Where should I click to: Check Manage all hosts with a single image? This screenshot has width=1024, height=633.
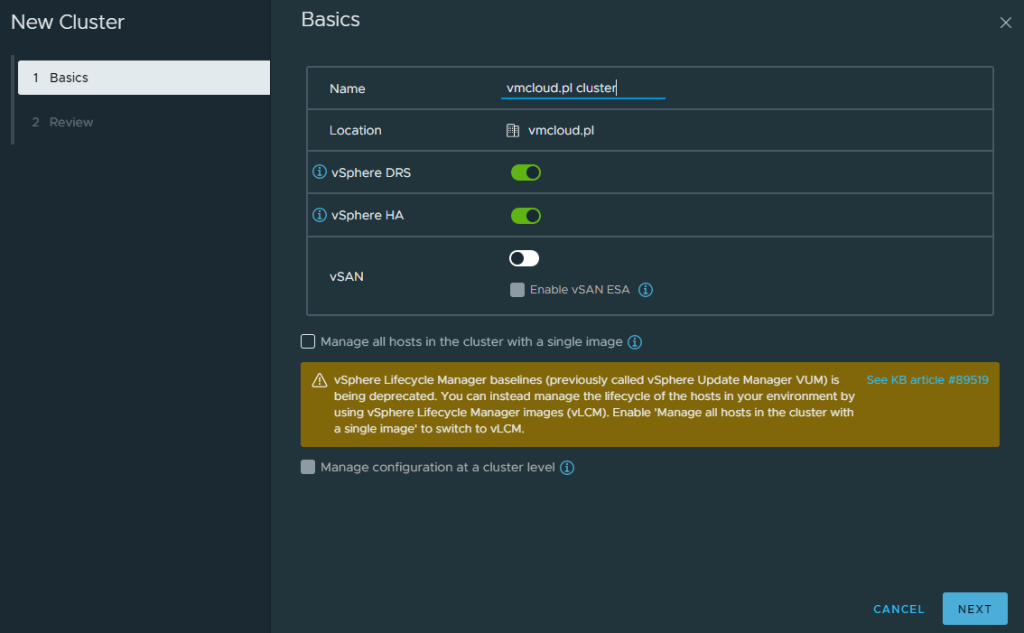tap(308, 342)
